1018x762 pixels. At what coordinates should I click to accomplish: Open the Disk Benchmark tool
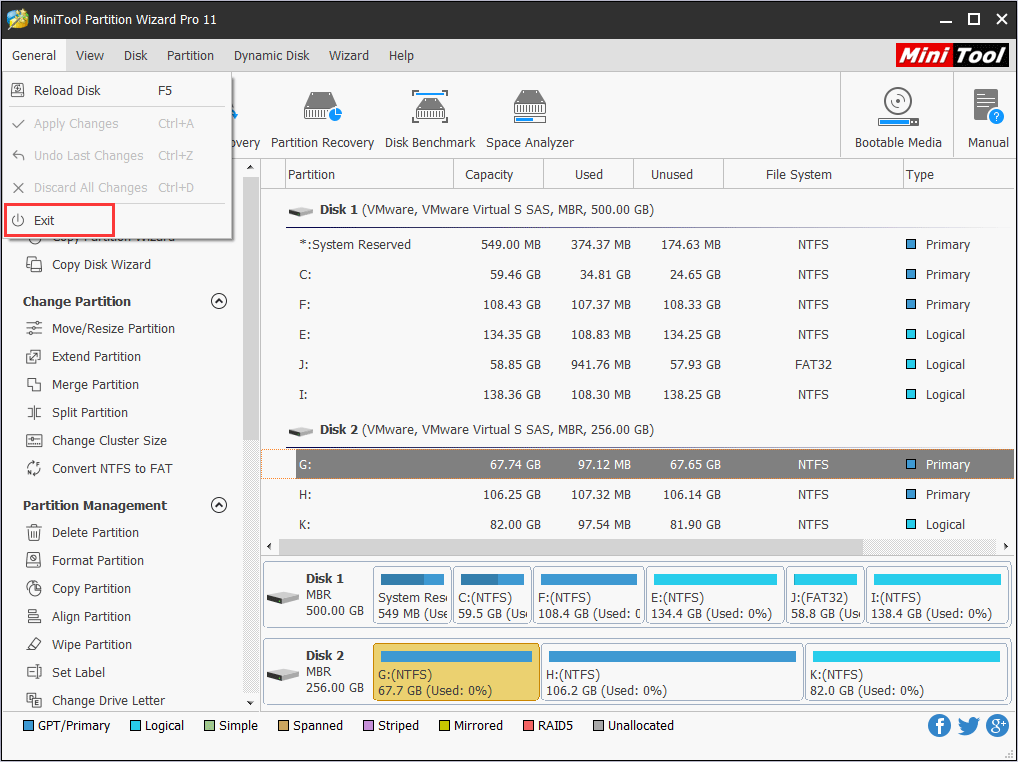coord(429,119)
